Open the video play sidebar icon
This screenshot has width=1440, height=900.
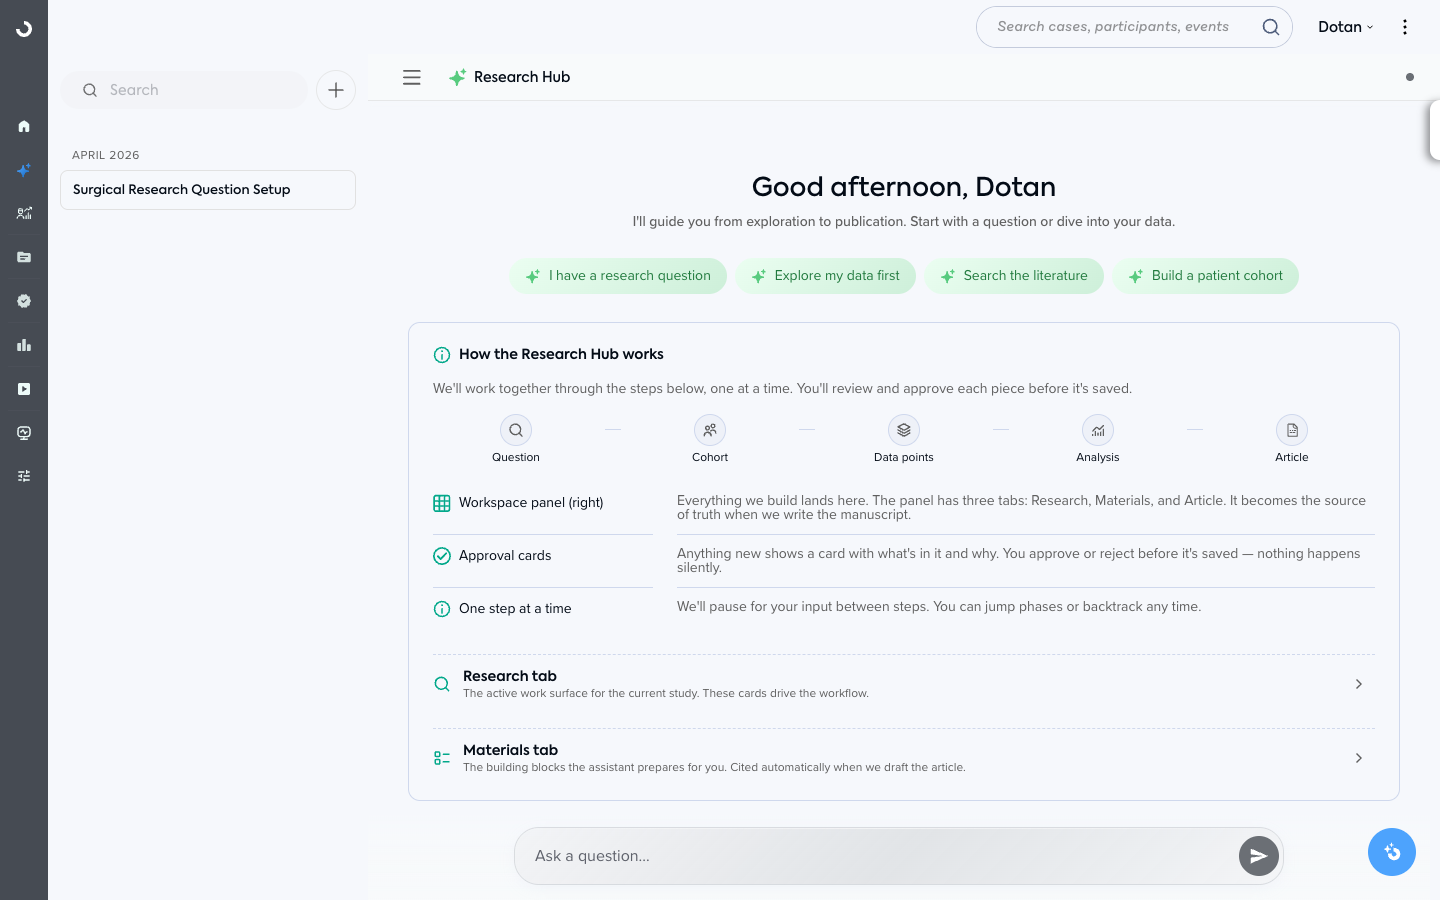[x=24, y=389]
